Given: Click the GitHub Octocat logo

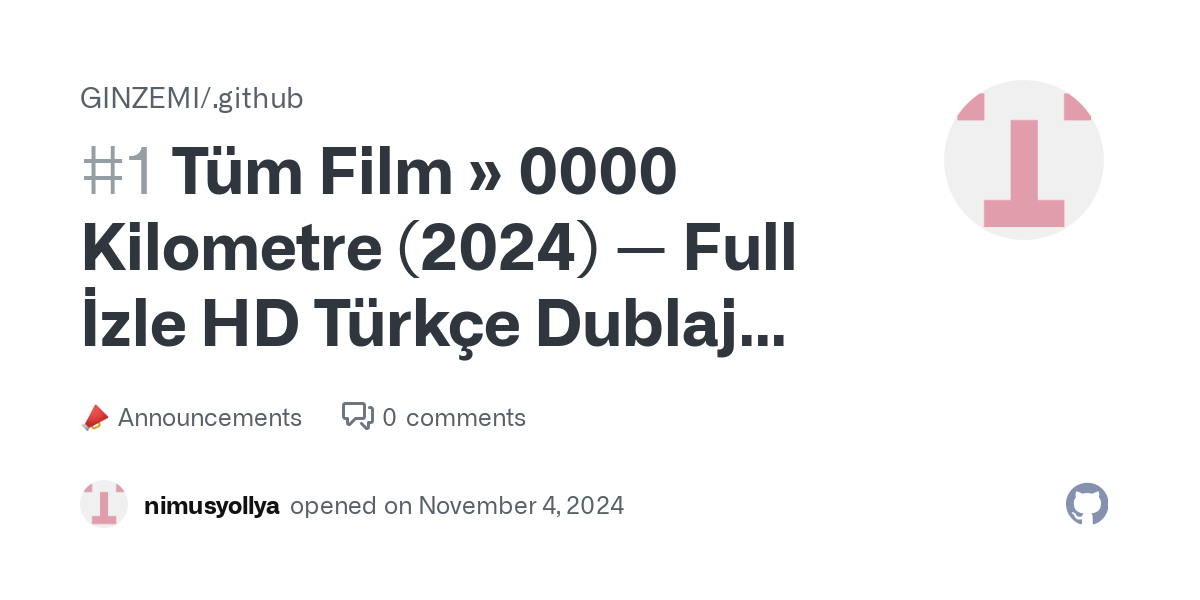Looking at the screenshot, I should pos(1087,505).
